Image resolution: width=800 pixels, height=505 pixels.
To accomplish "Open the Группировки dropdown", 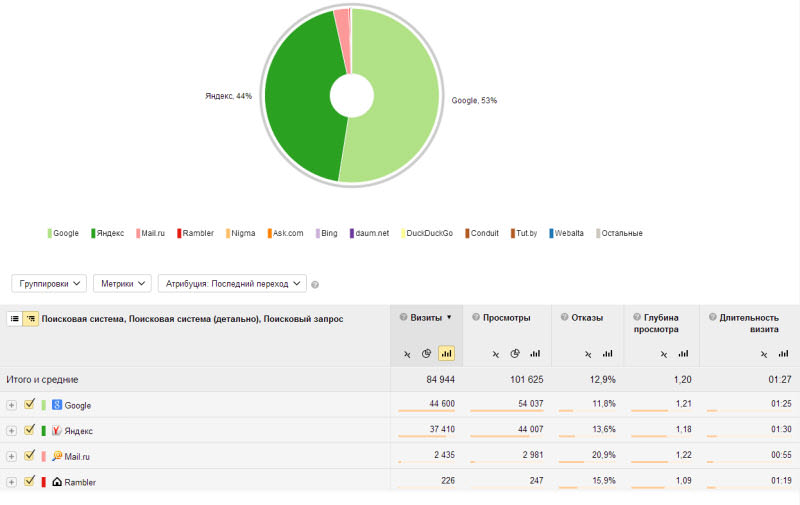I will (49, 284).
